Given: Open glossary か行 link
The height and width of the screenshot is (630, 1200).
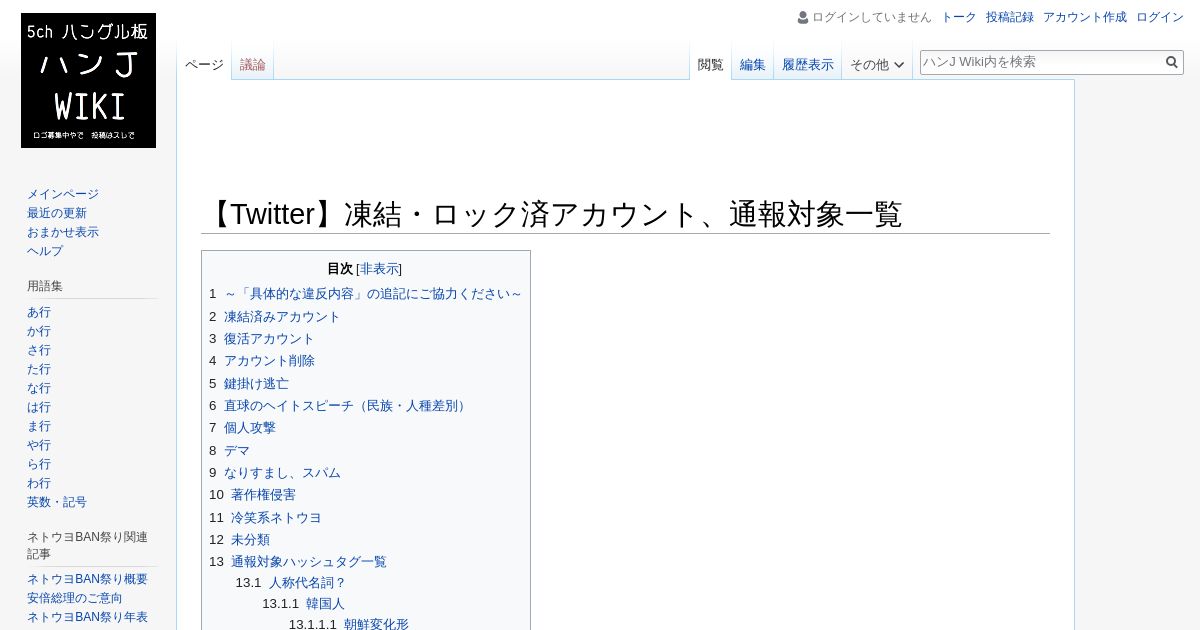Looking at the screenshot, I should tap(39, 331).
